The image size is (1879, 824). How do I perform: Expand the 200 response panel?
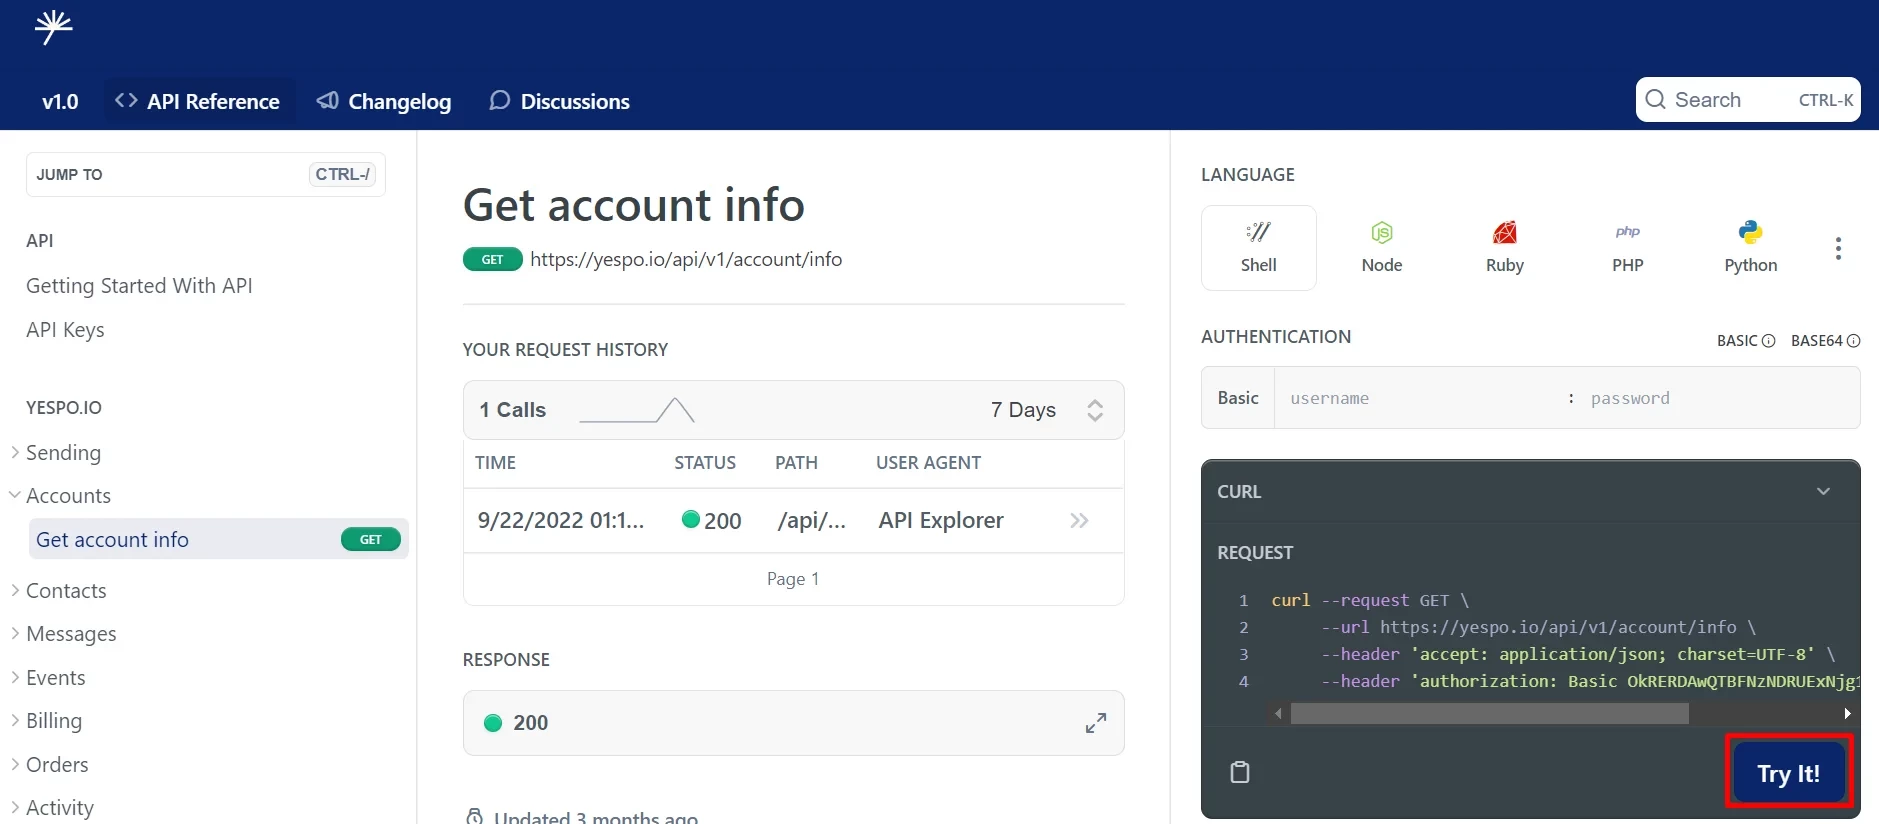1096,723
